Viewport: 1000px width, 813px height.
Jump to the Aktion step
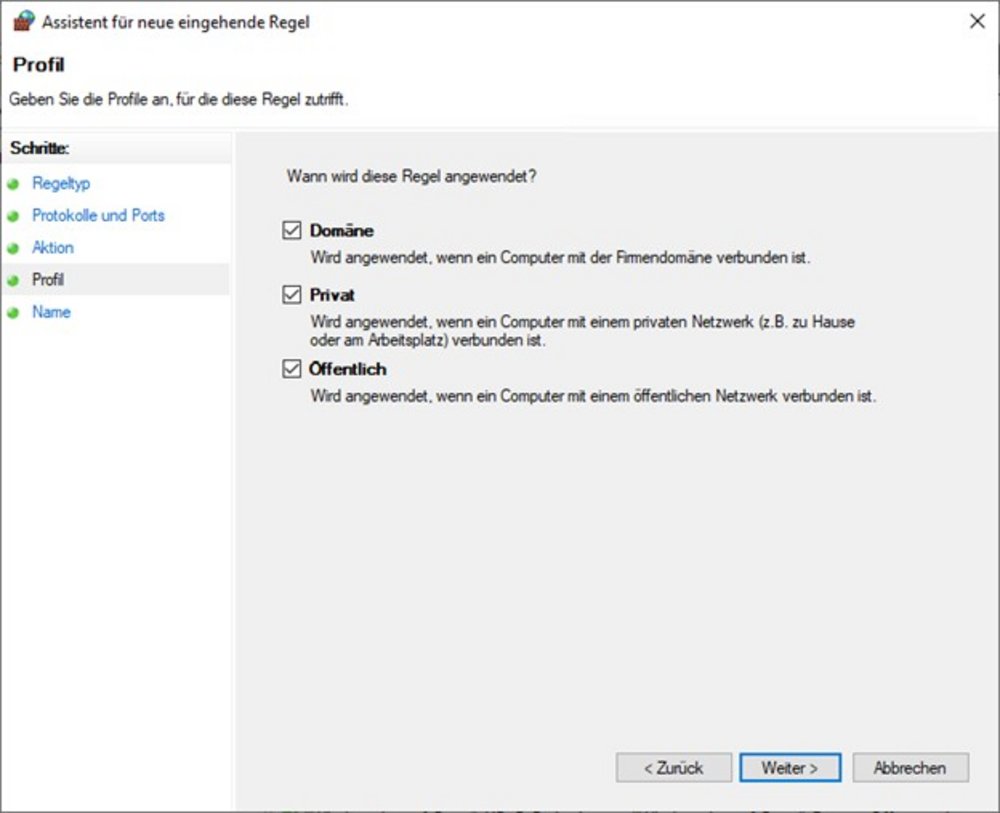53,247
